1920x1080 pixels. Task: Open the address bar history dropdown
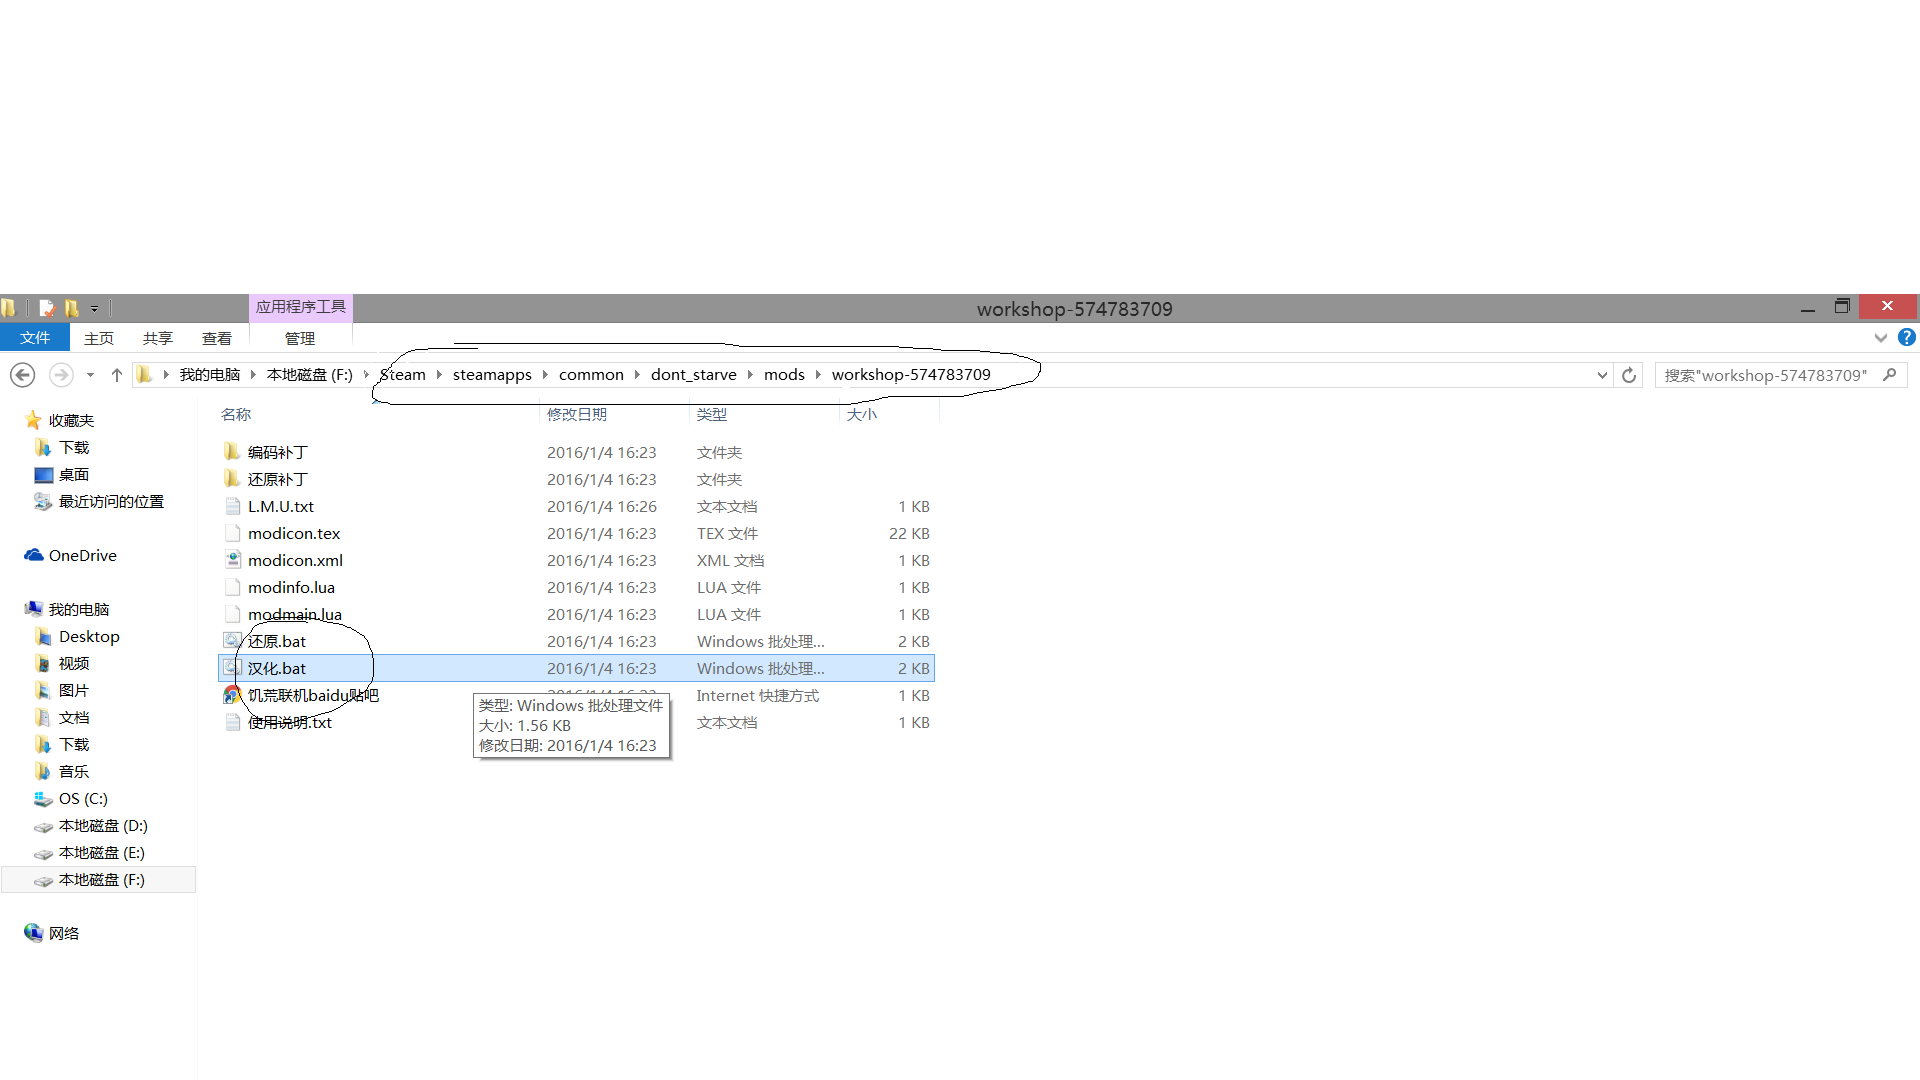pos(1602,375)
